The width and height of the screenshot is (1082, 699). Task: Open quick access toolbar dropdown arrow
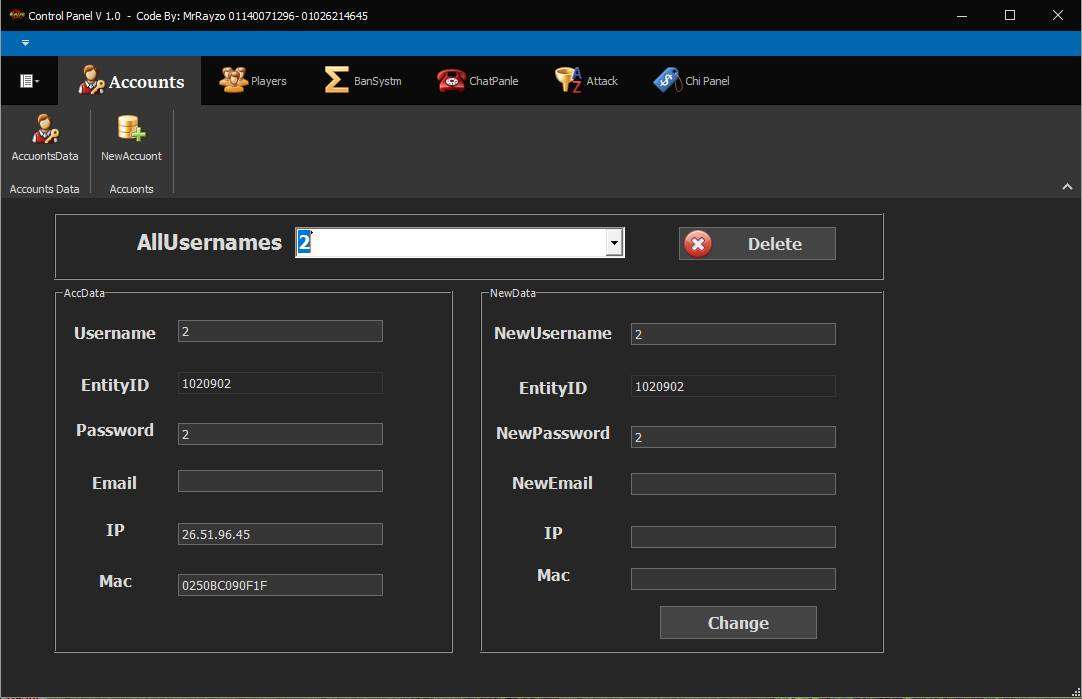click(x=26, y=43)
